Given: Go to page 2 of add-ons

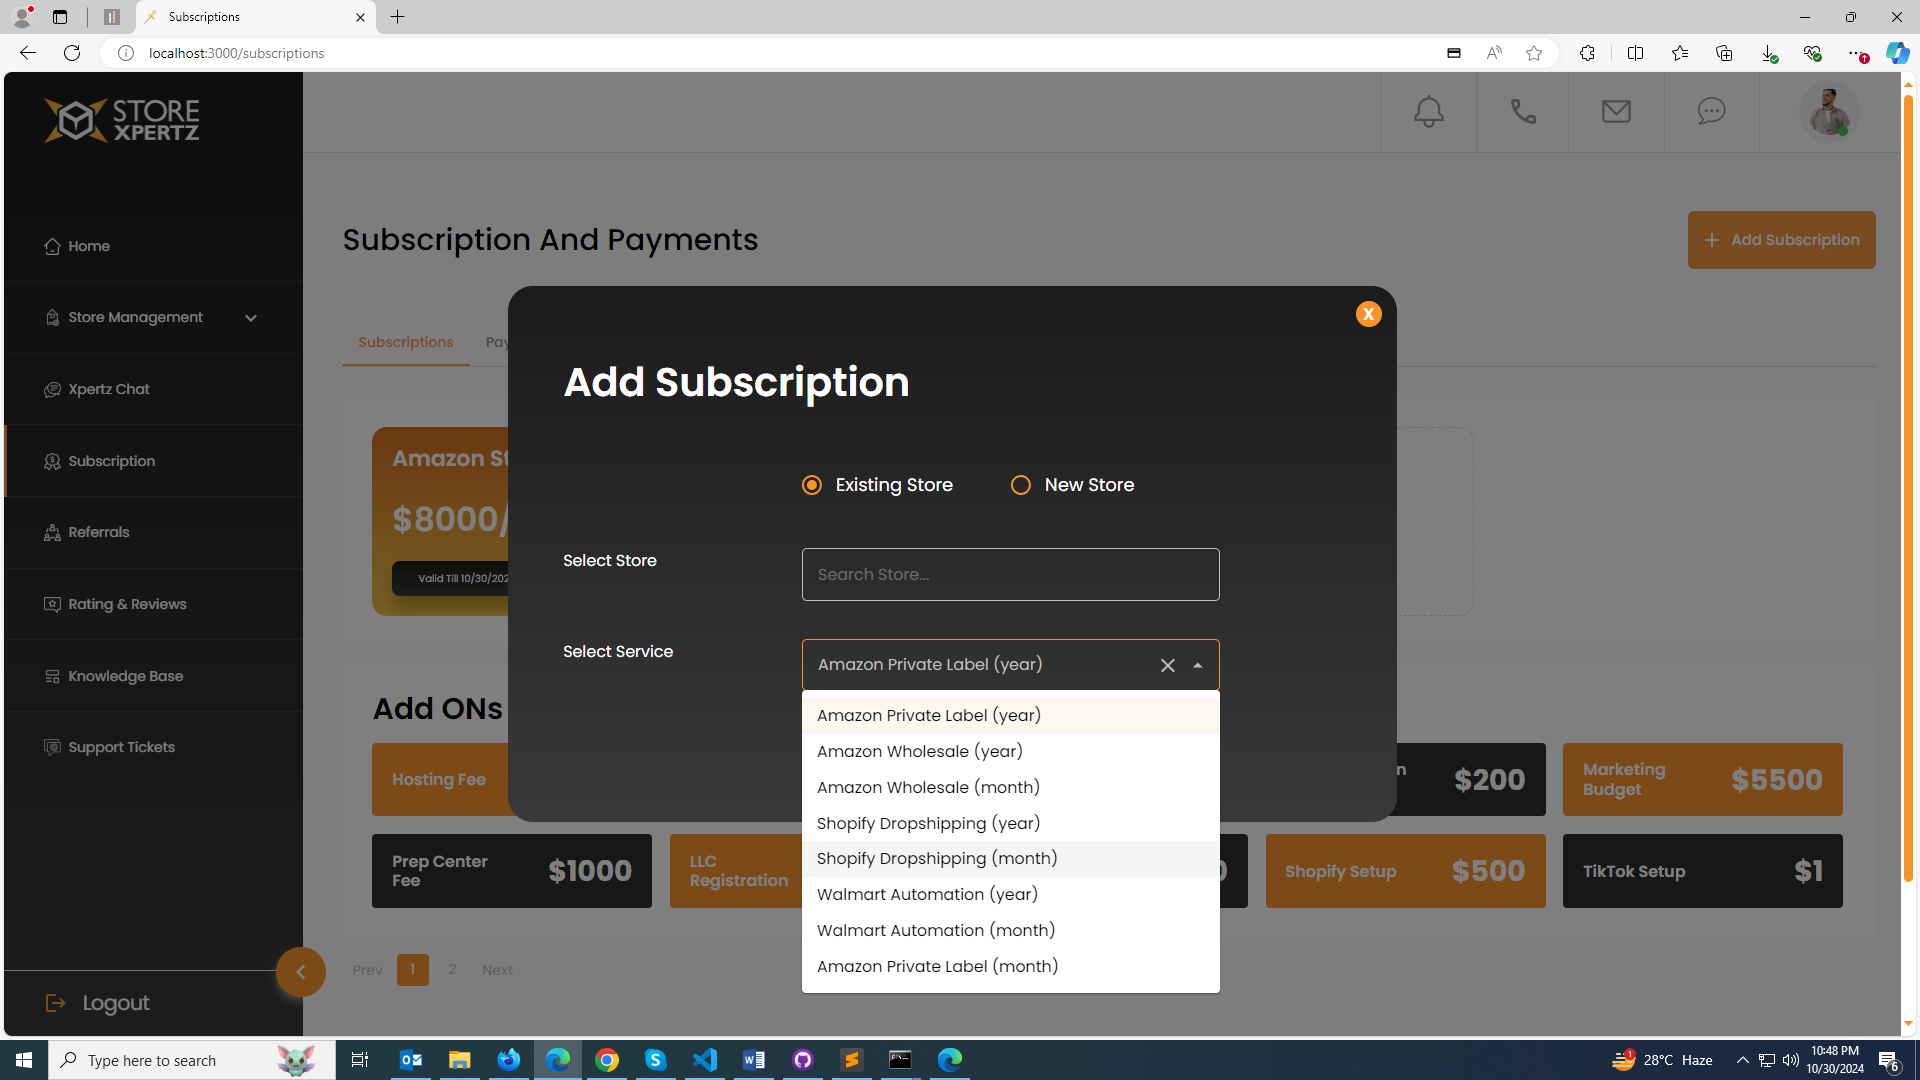Looking at the screenshot, I should pos(452,969).
